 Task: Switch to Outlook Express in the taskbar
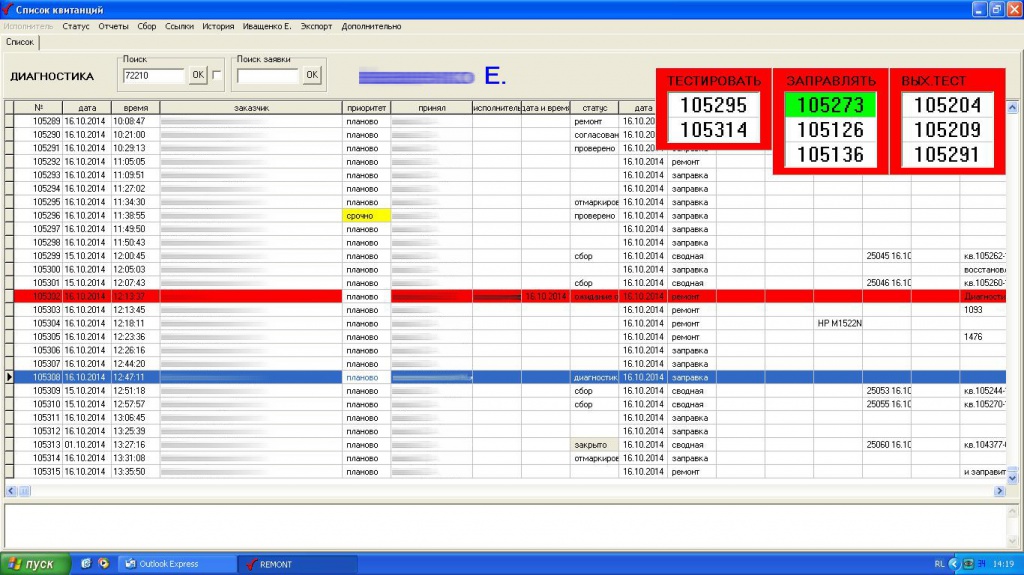pos(176,564)
